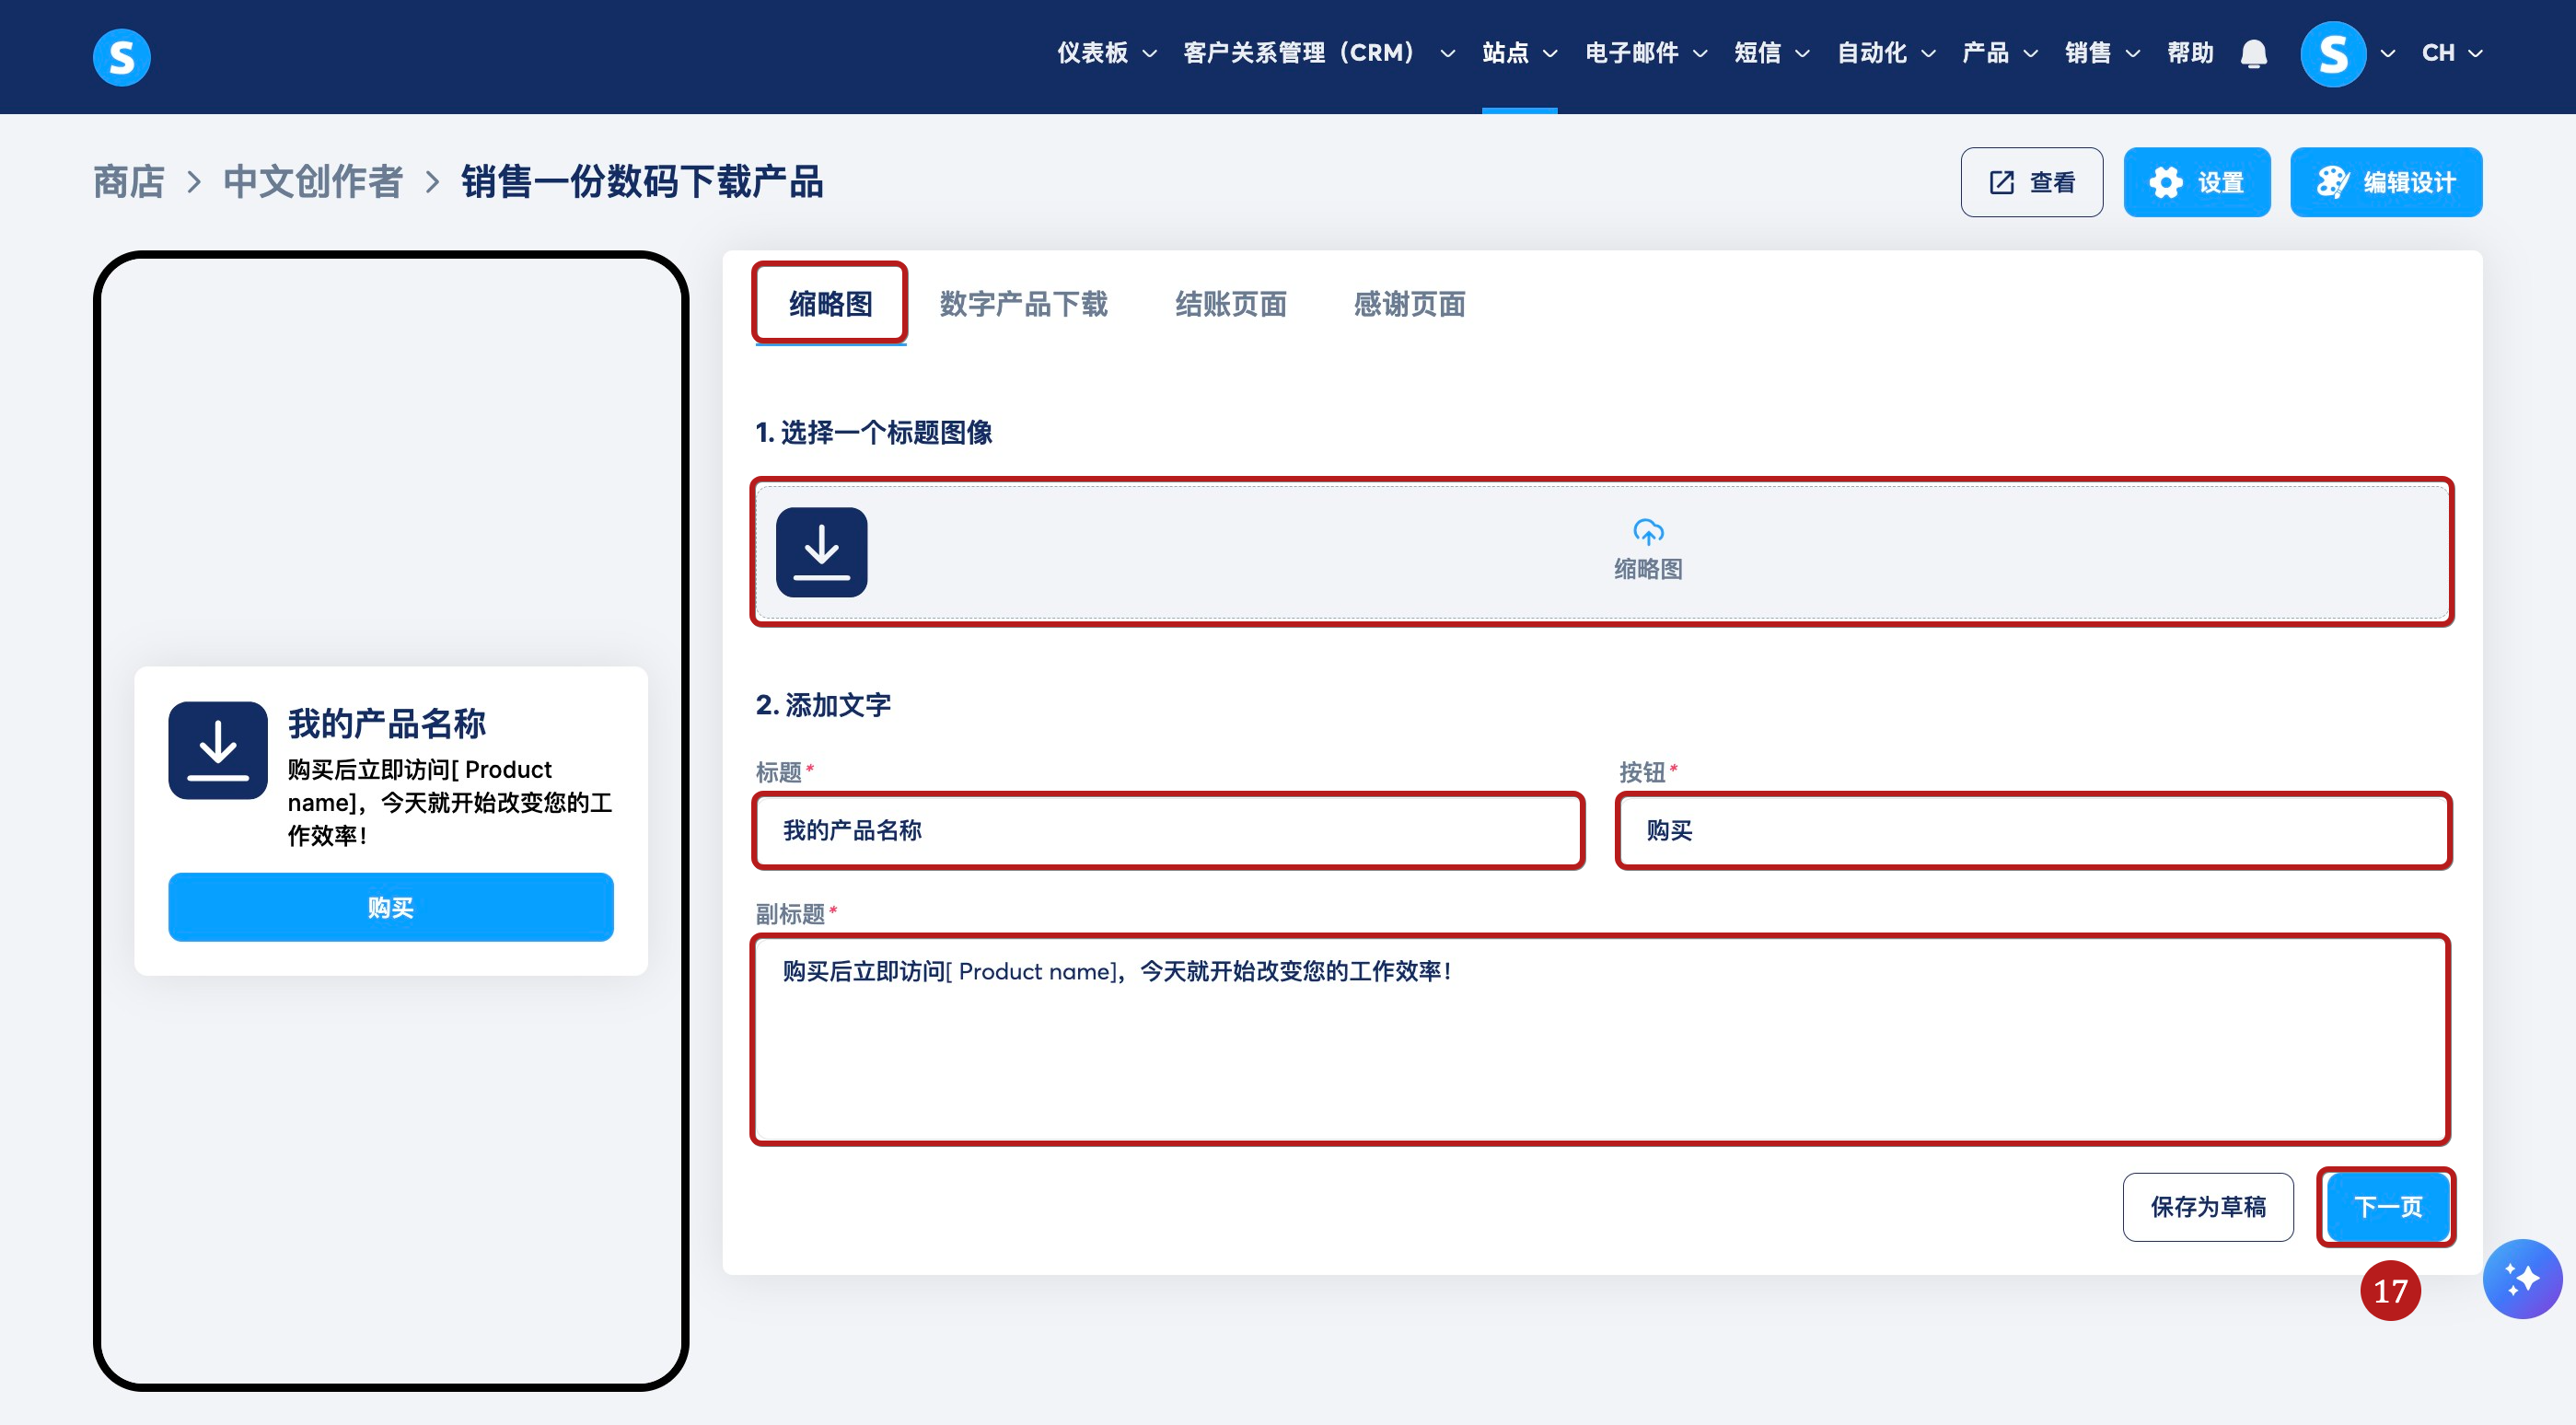Click 查看 external link button
The height and width of the screenshot is (1425, 2576).
point(2030,182)
